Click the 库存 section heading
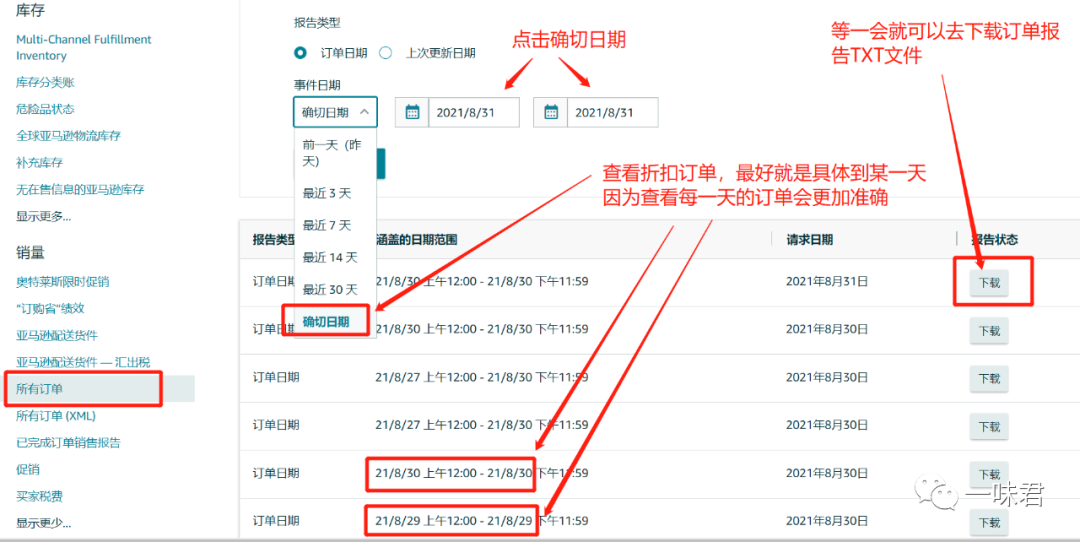 30,9
